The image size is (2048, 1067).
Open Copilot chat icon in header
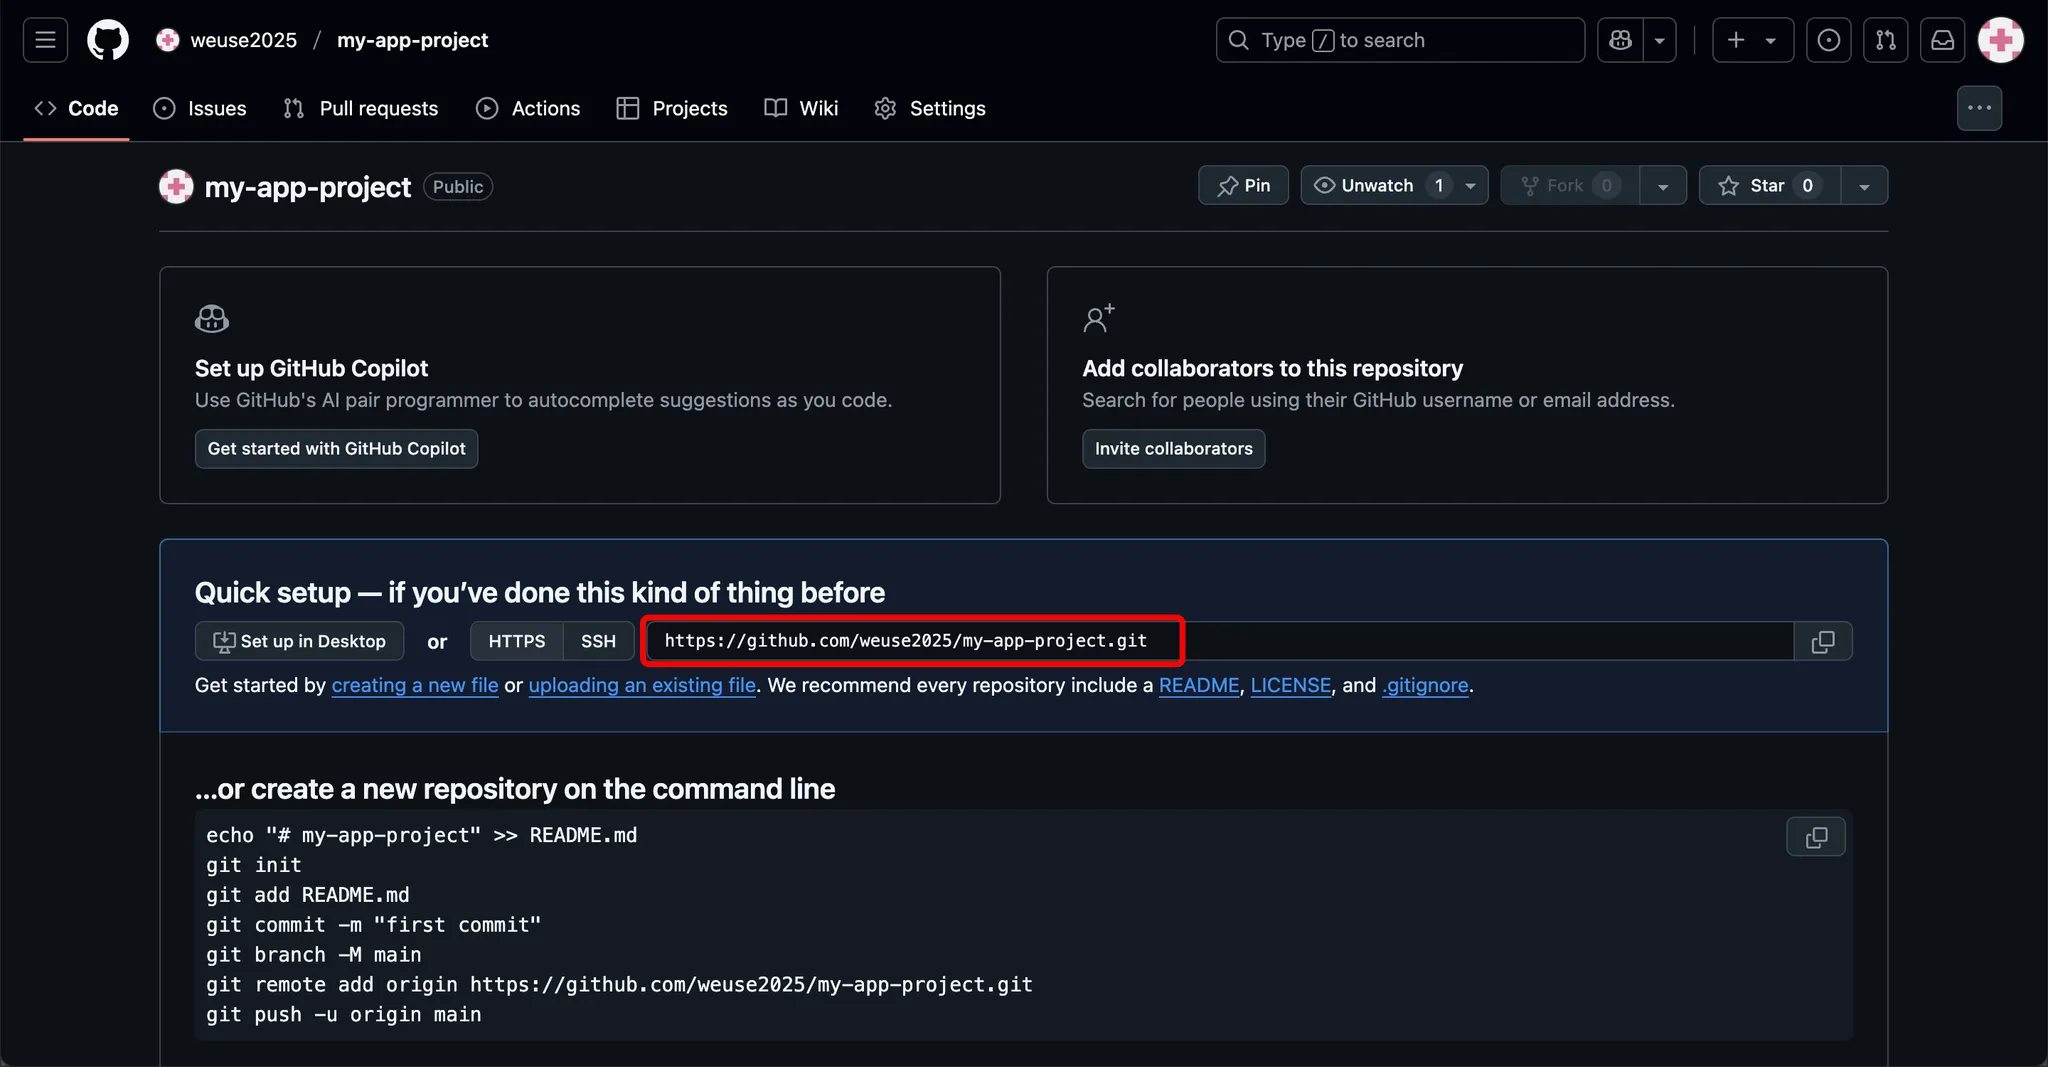coord(1621,40)
